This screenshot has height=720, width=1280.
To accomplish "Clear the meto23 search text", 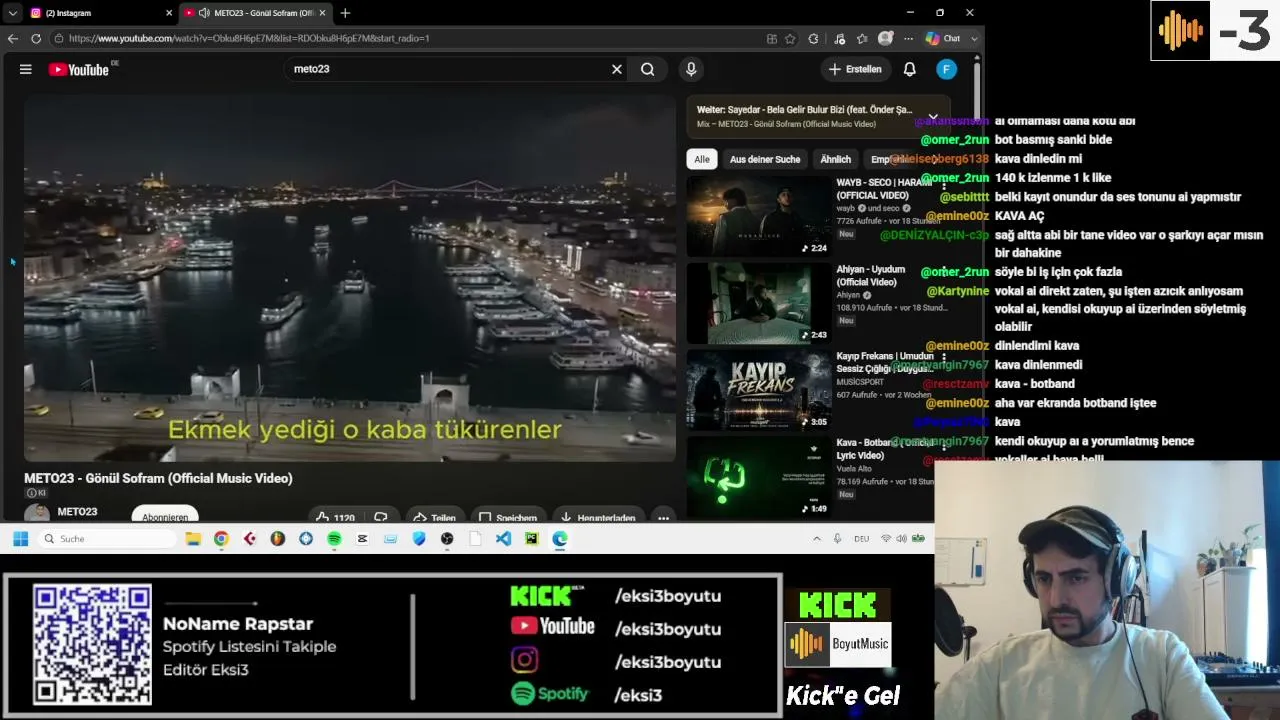I will (x=617, y=69).
